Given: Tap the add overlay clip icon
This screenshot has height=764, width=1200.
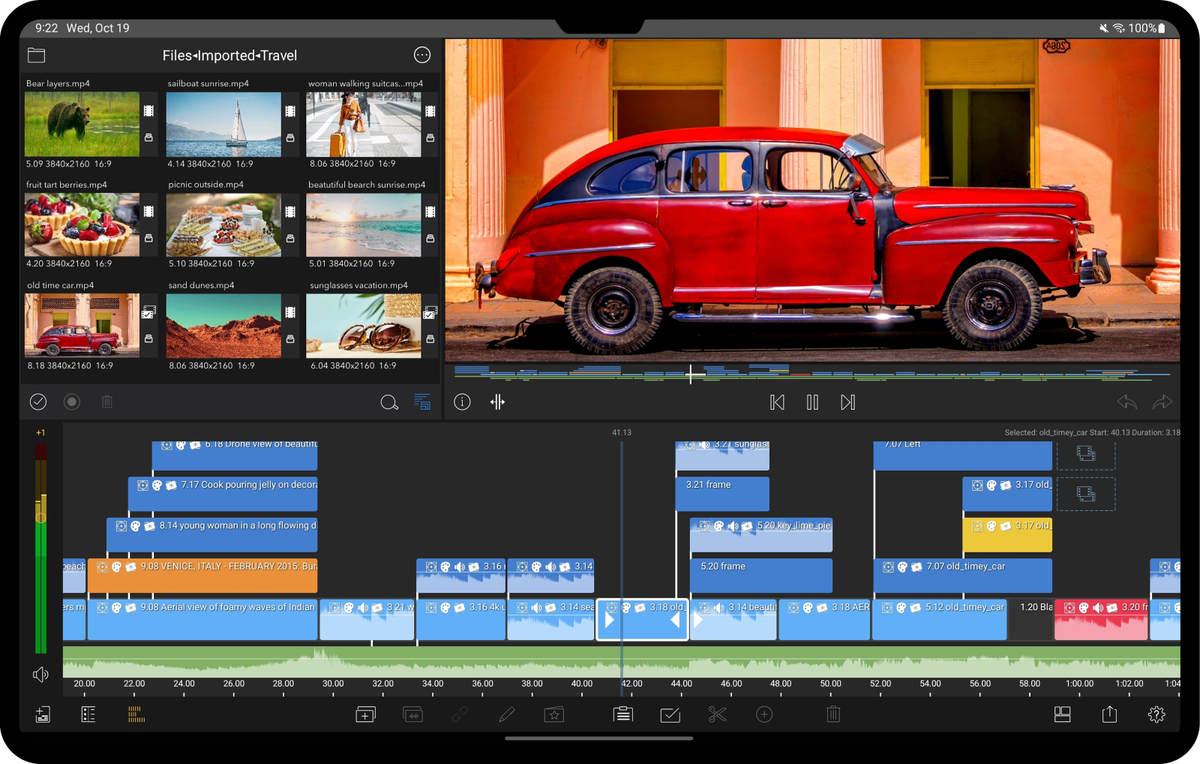Looking at the screenshot, I should 366,714.
